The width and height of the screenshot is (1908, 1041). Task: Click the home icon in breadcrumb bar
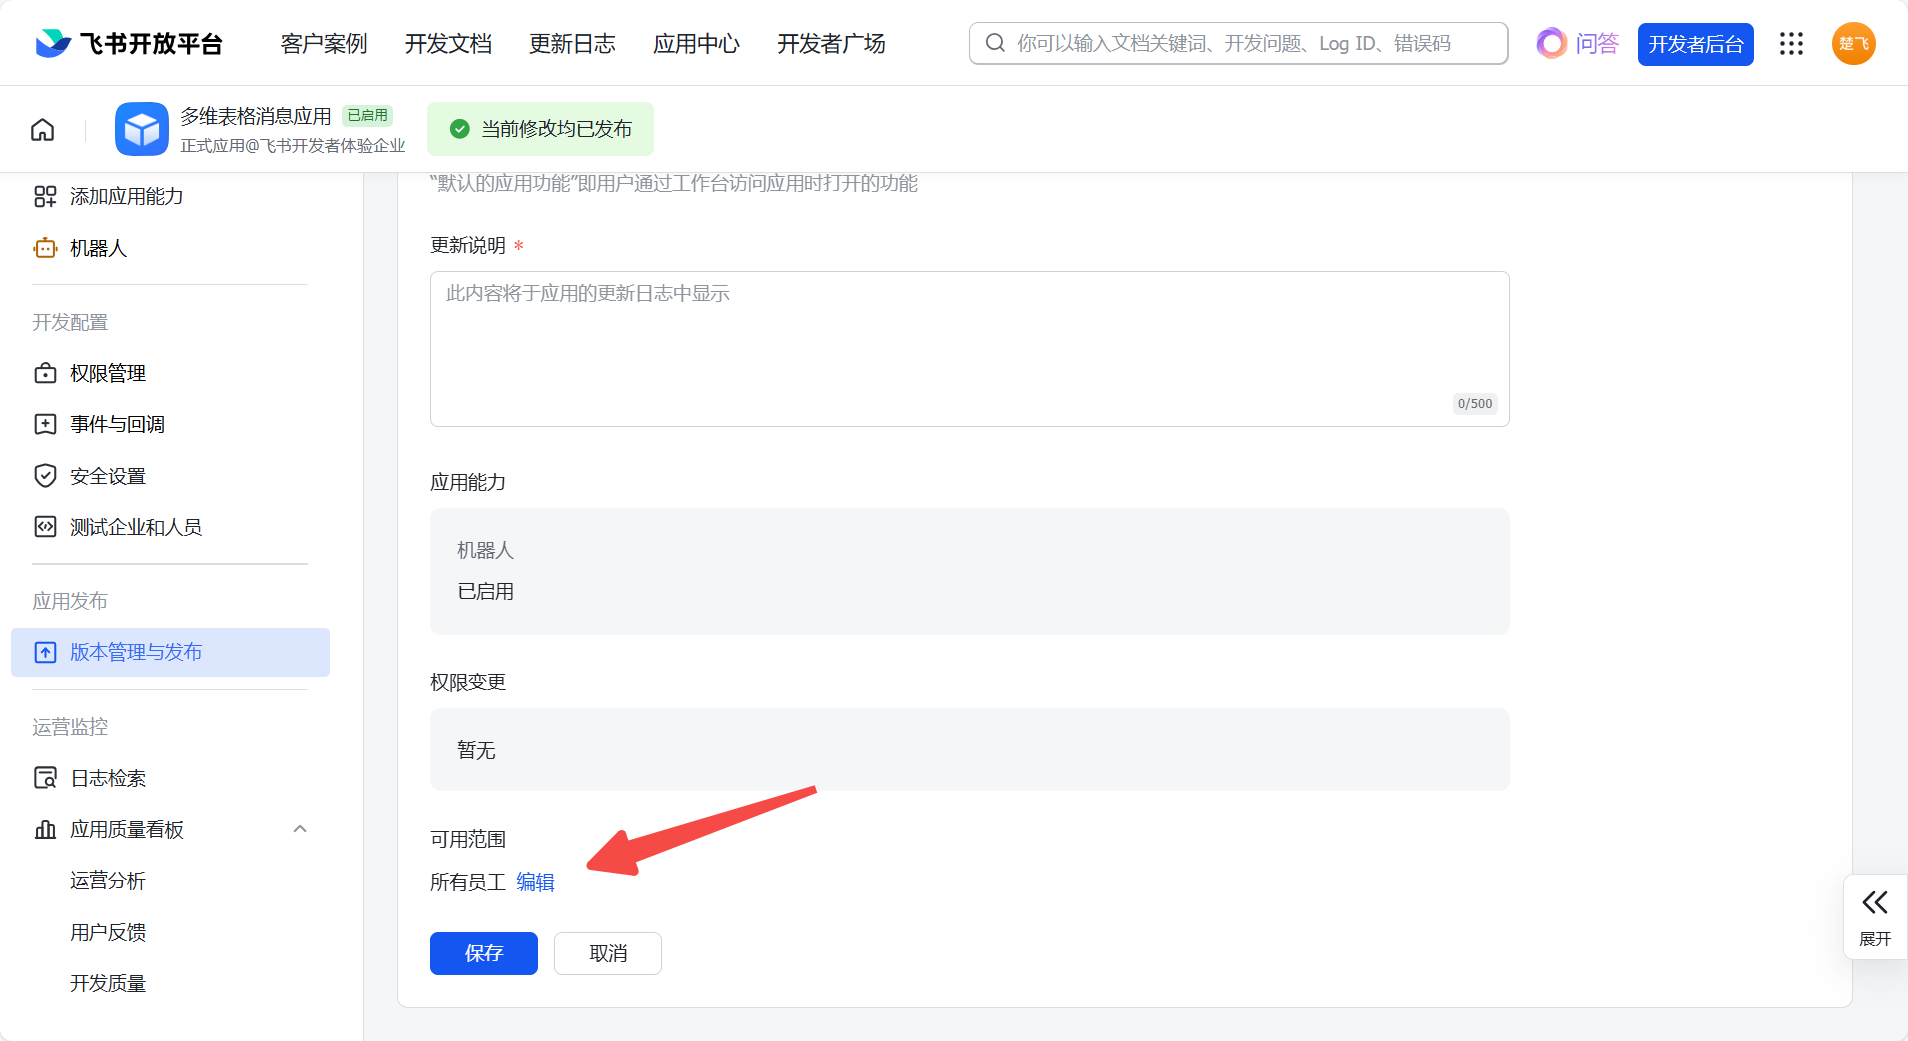coord(43,130)
